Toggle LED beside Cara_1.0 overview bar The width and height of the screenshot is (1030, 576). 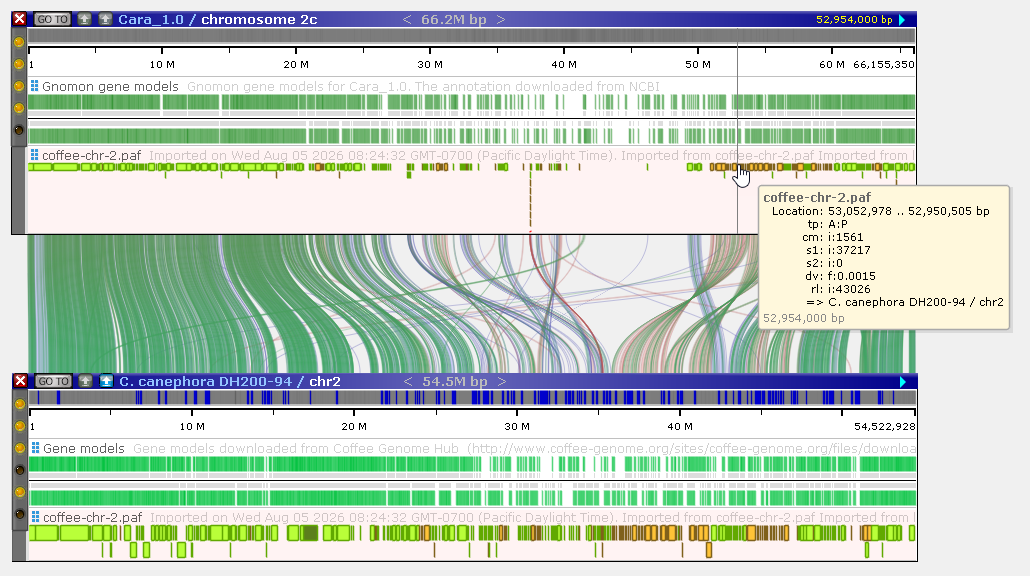(x=19, y=42)
